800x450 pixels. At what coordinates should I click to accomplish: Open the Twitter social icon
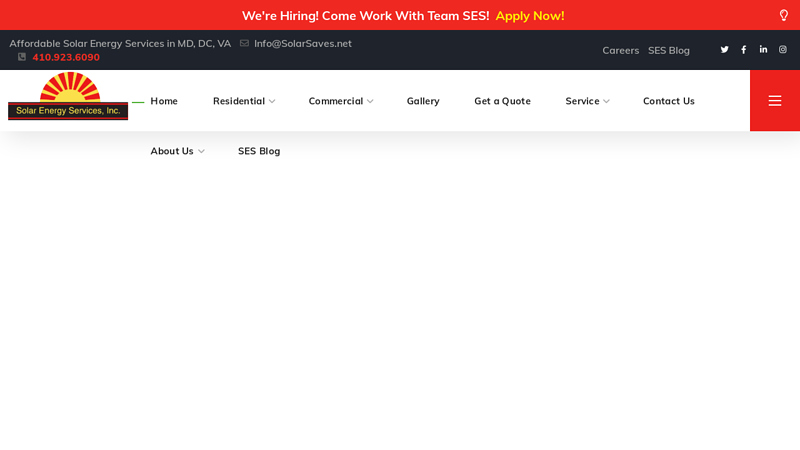pos(724,49)
